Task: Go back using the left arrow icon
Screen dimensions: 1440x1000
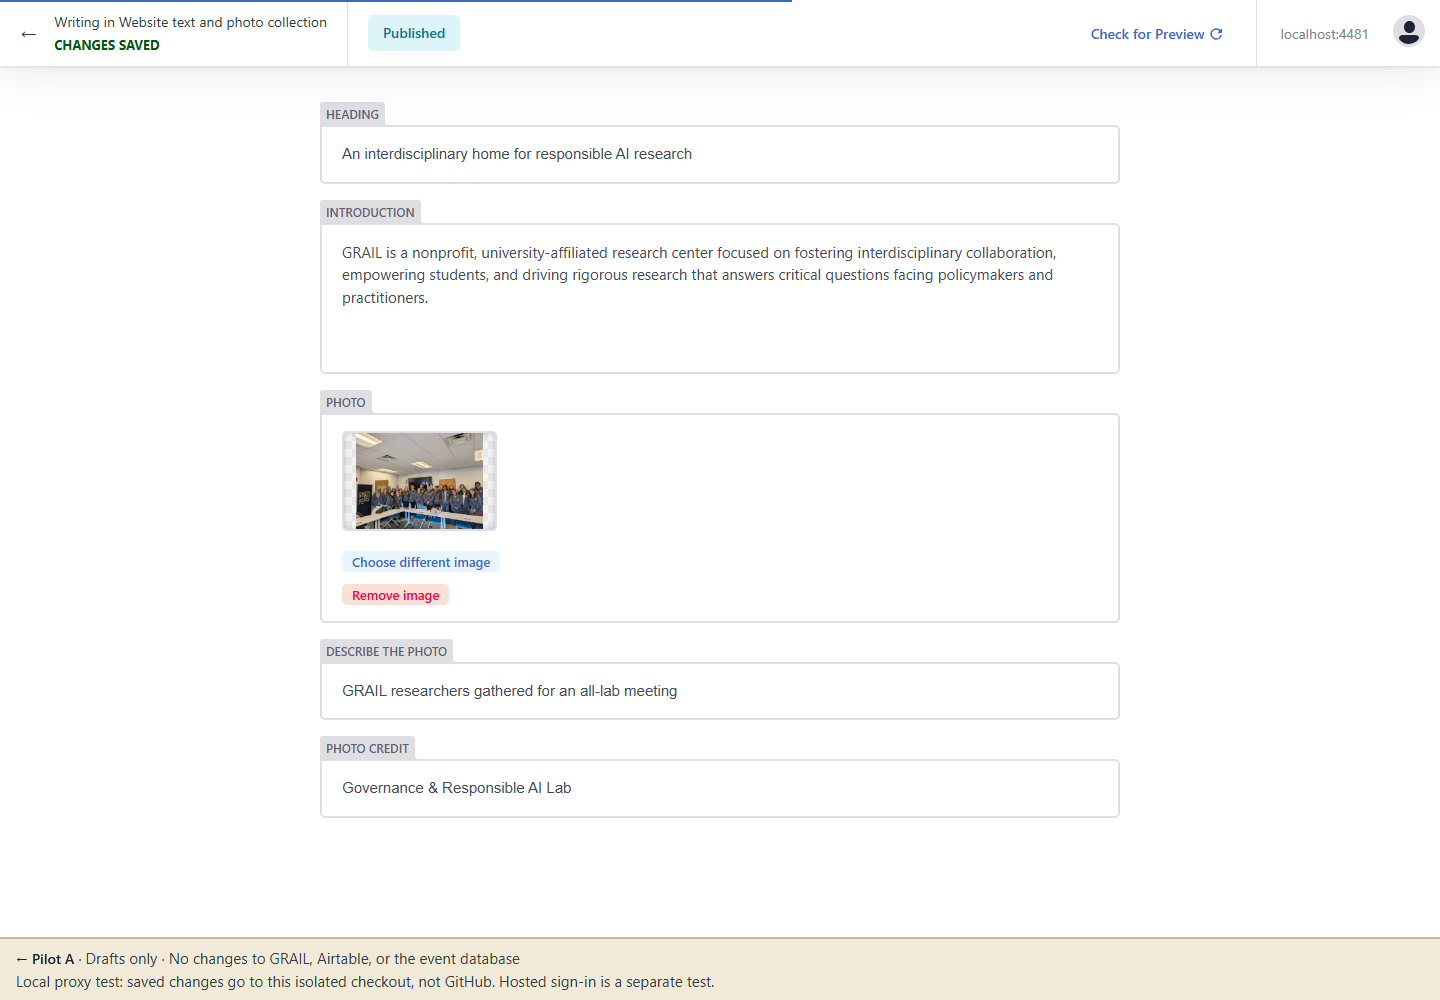Action: [x=28, y=34]
